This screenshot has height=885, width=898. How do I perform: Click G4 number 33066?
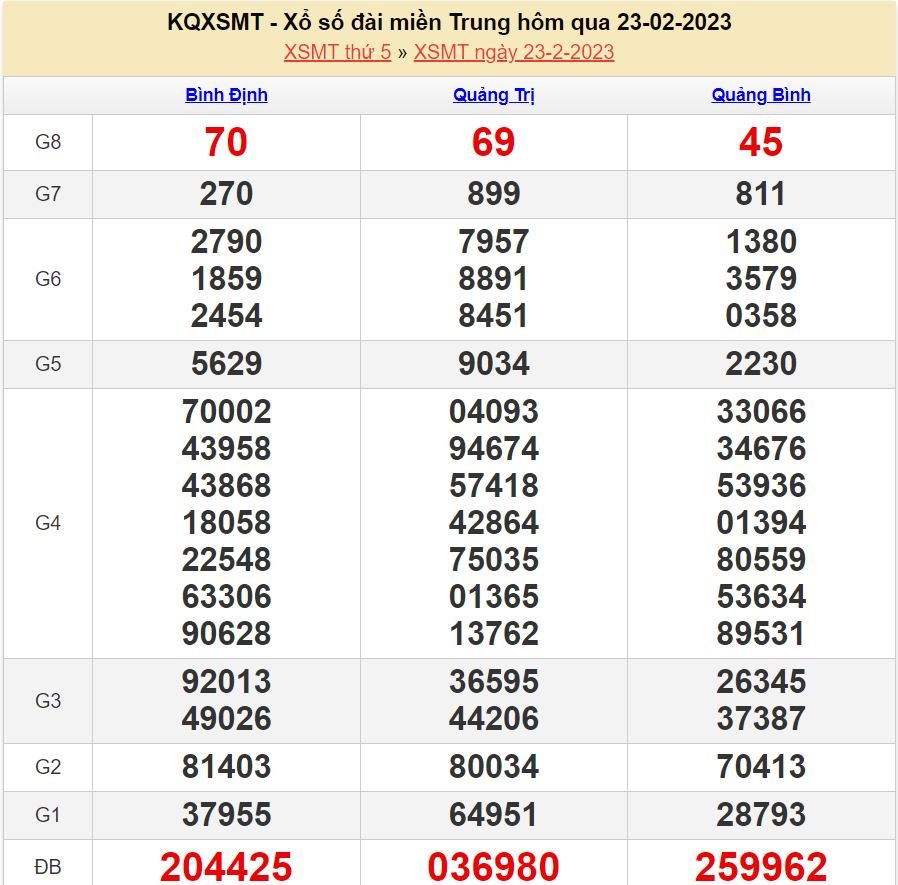tap(761, 412)
